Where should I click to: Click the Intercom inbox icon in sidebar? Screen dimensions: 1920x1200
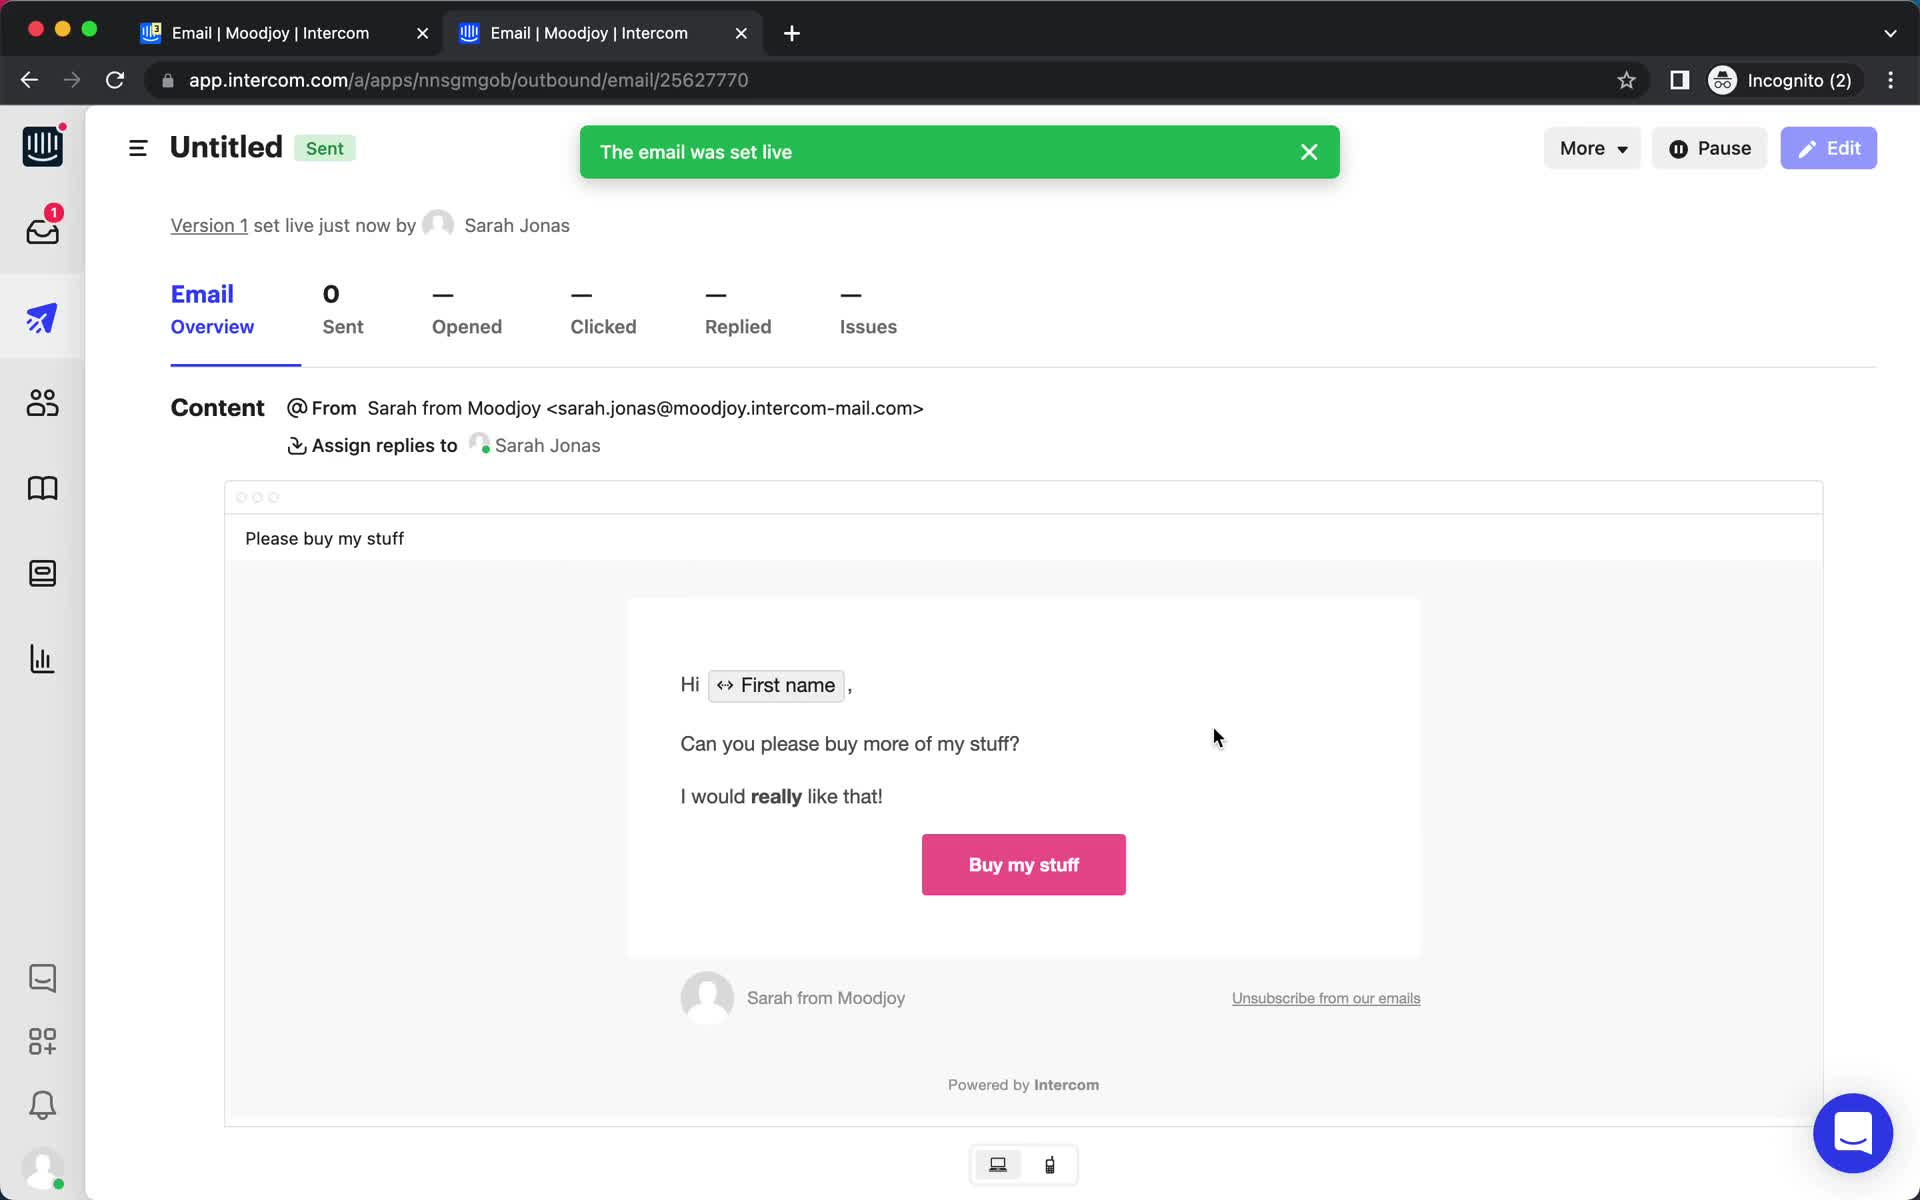pyautogui.click(x=43, y=229)
